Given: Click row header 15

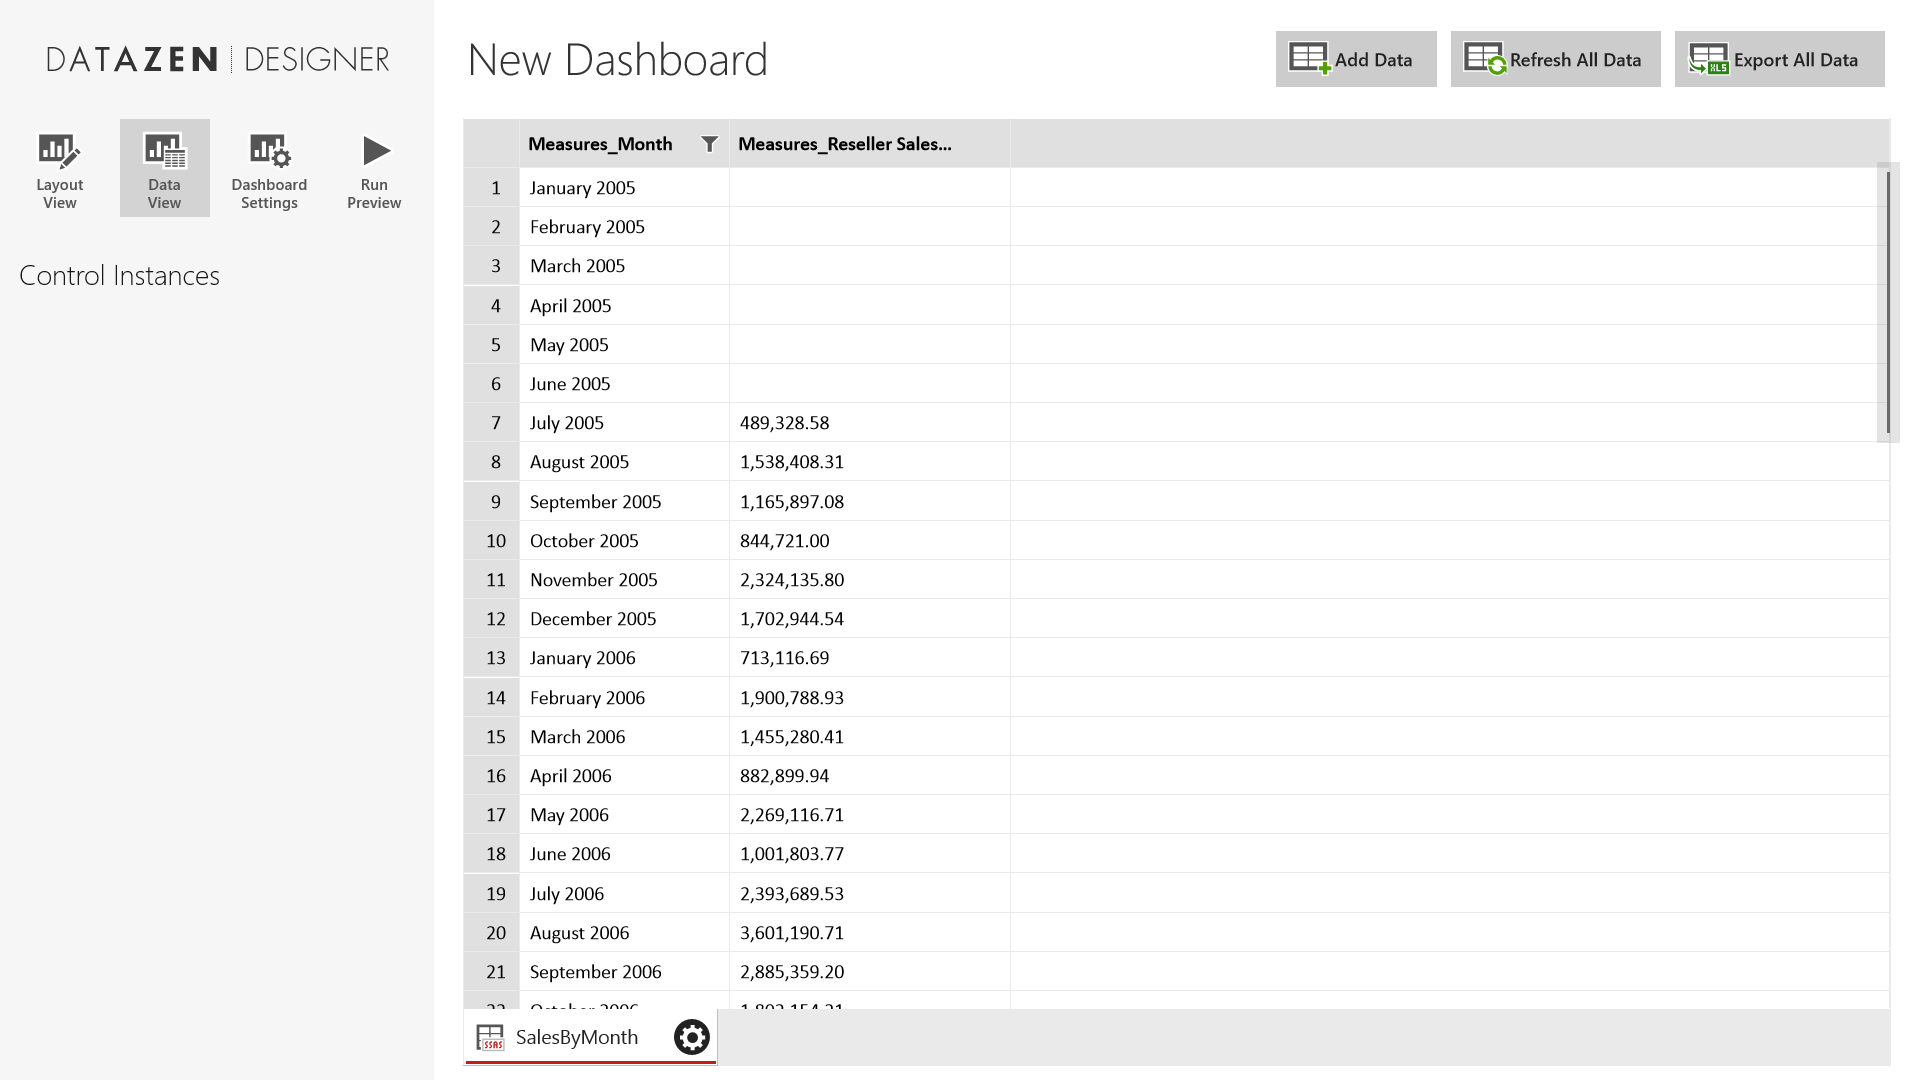Looking at the screenshot, I should point(495,737).
